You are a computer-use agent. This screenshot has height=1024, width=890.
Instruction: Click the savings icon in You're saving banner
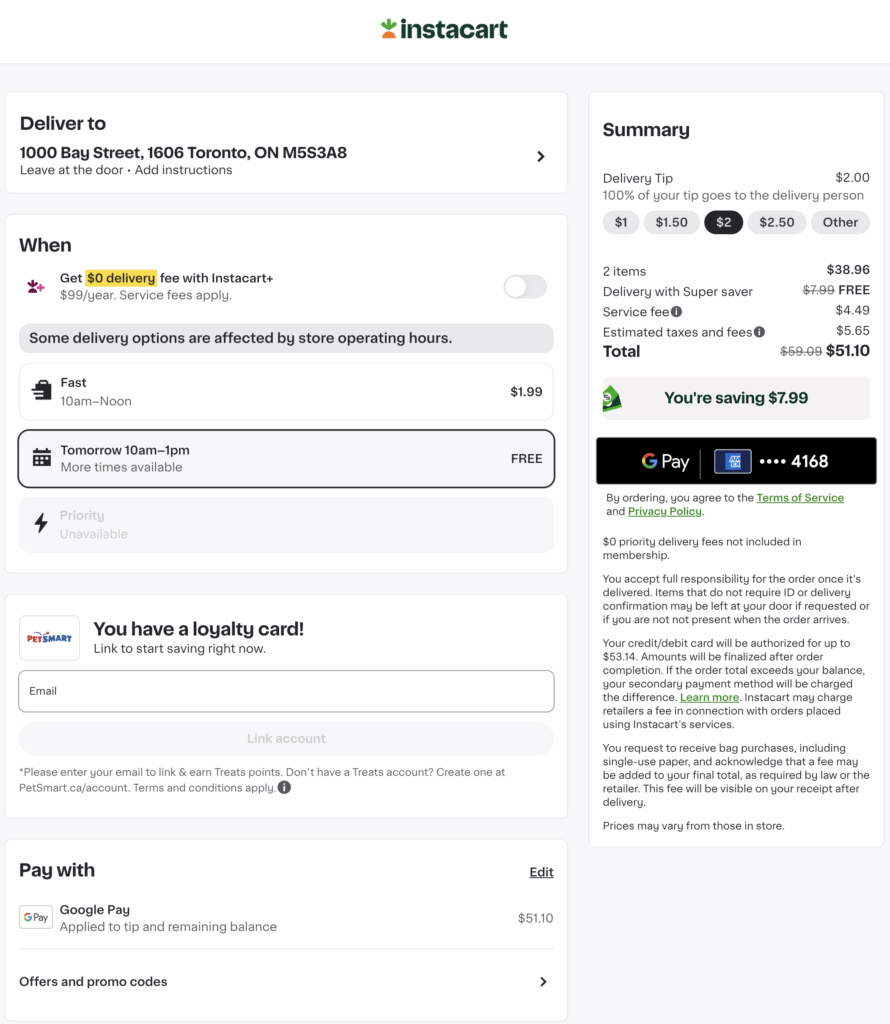click(x=614, y=398)
